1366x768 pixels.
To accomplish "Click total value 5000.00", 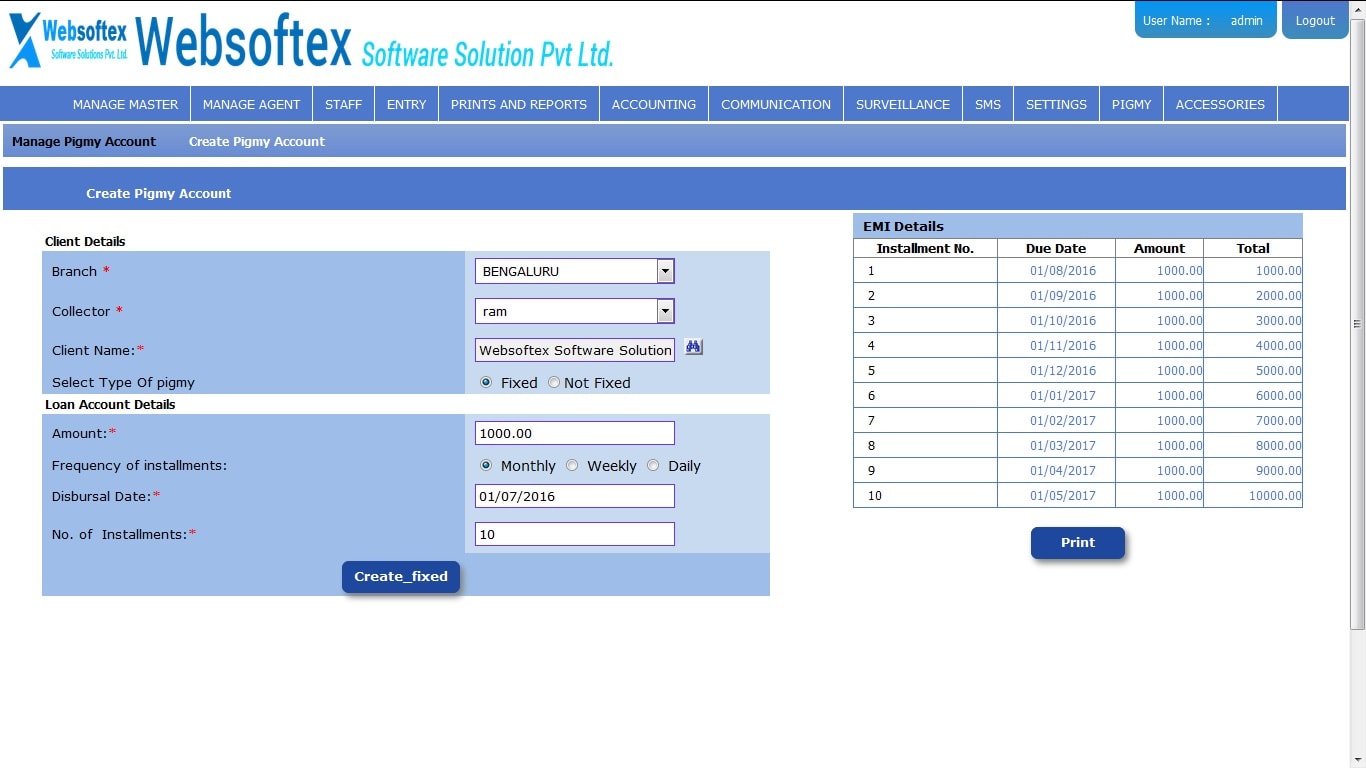I will [x=1279, y=370].
